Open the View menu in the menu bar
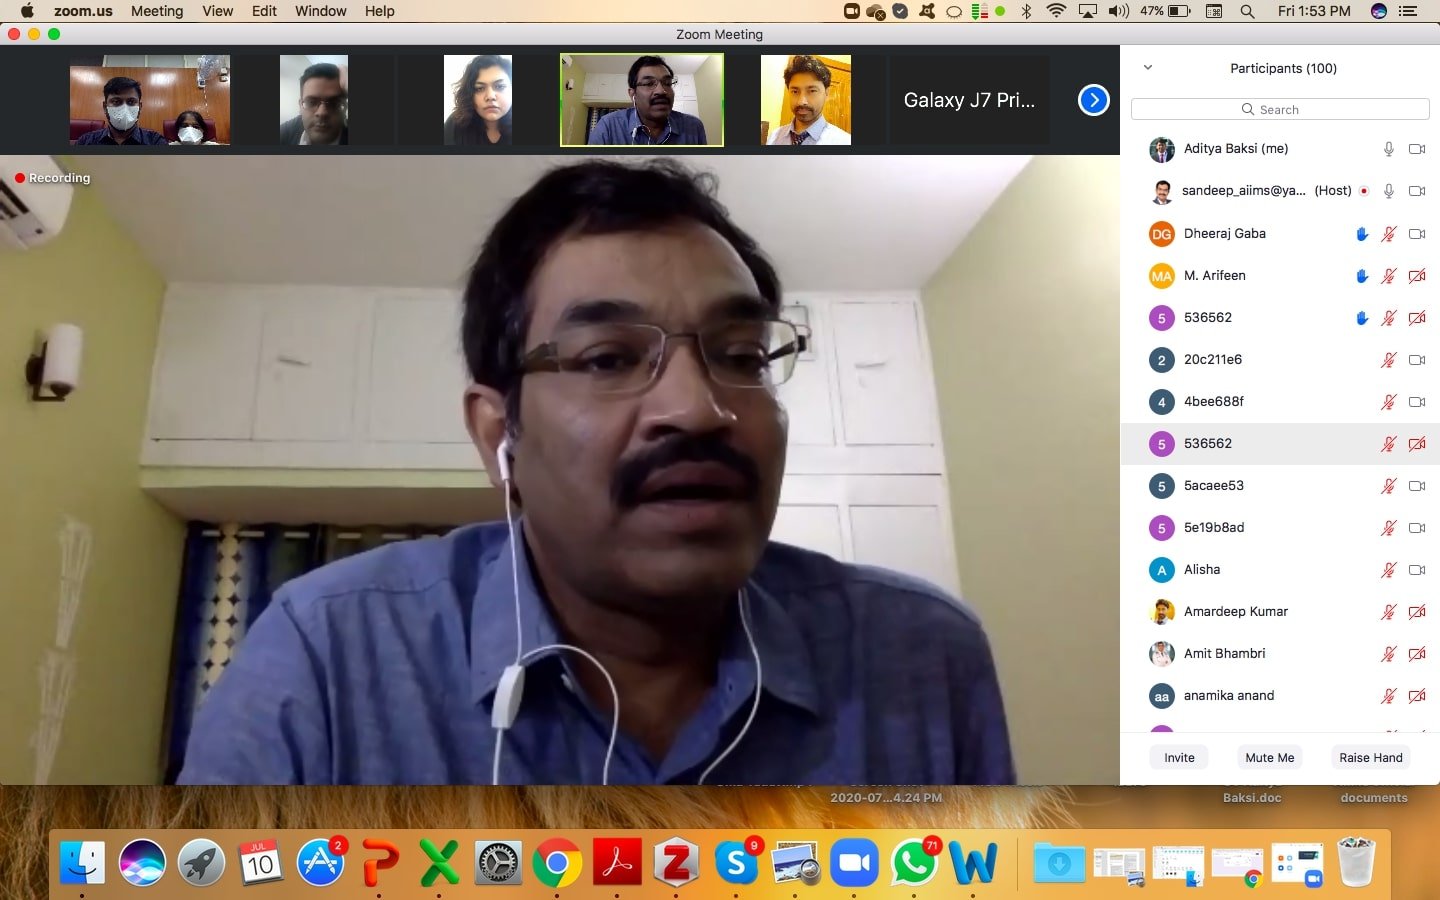 pyautogui.click(x=217, y=11)
